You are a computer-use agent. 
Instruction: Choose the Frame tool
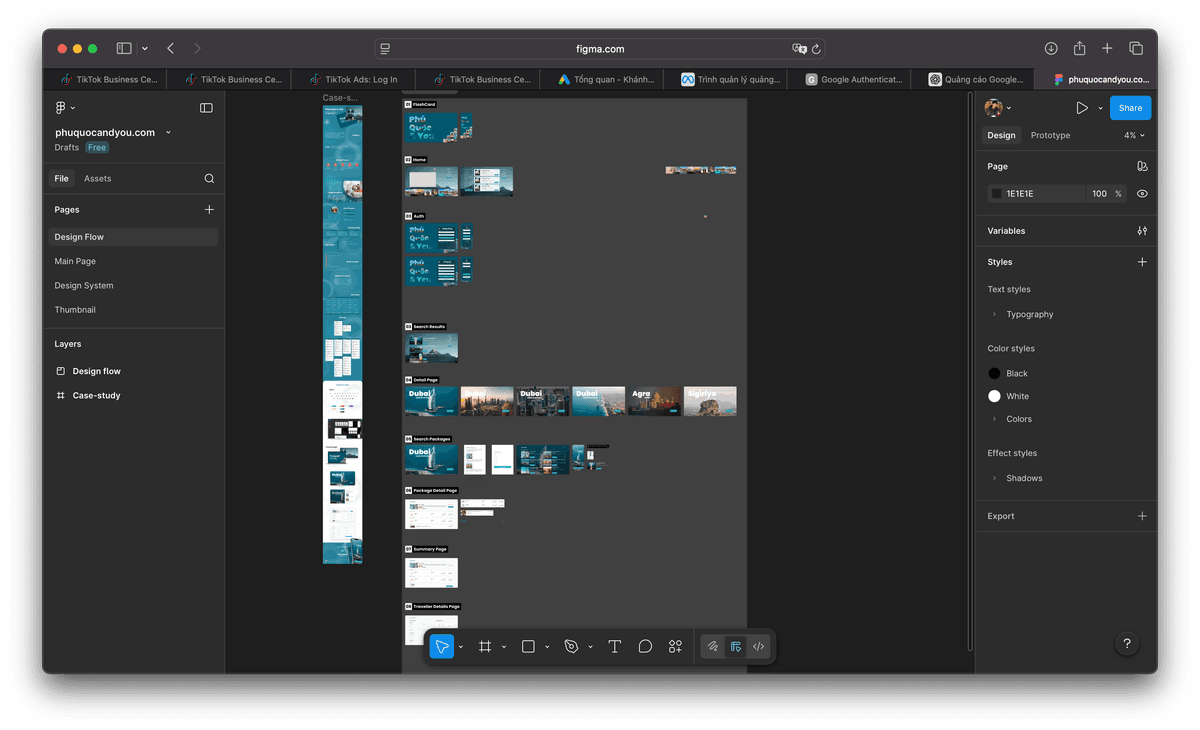pos(485,647)
